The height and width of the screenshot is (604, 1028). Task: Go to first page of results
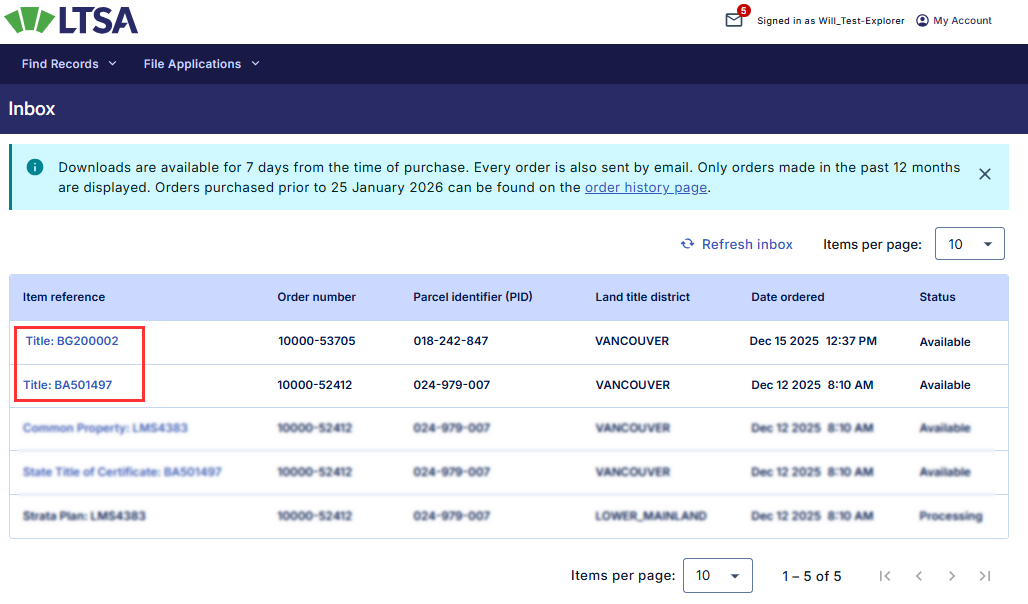click(884, 576)
